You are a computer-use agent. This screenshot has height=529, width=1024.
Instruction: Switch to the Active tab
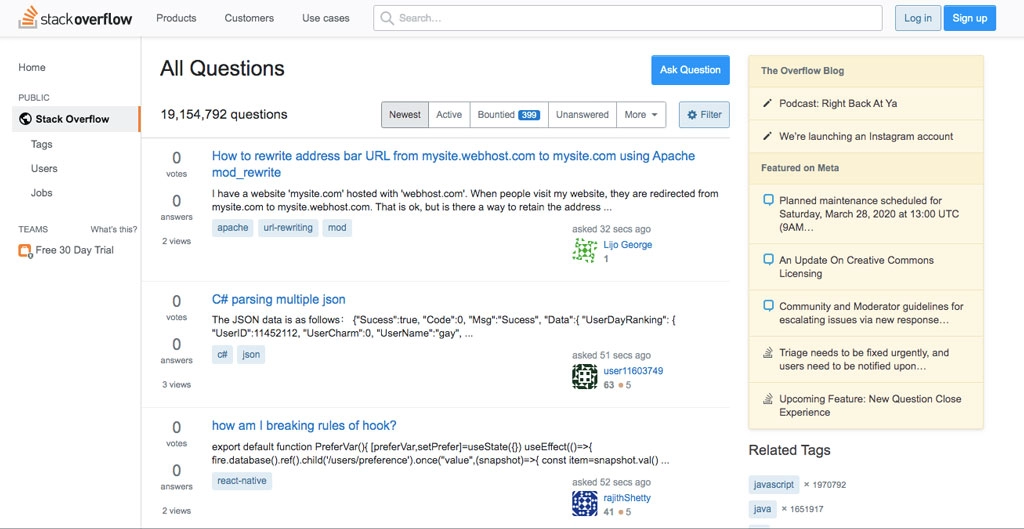coord(449,114)
